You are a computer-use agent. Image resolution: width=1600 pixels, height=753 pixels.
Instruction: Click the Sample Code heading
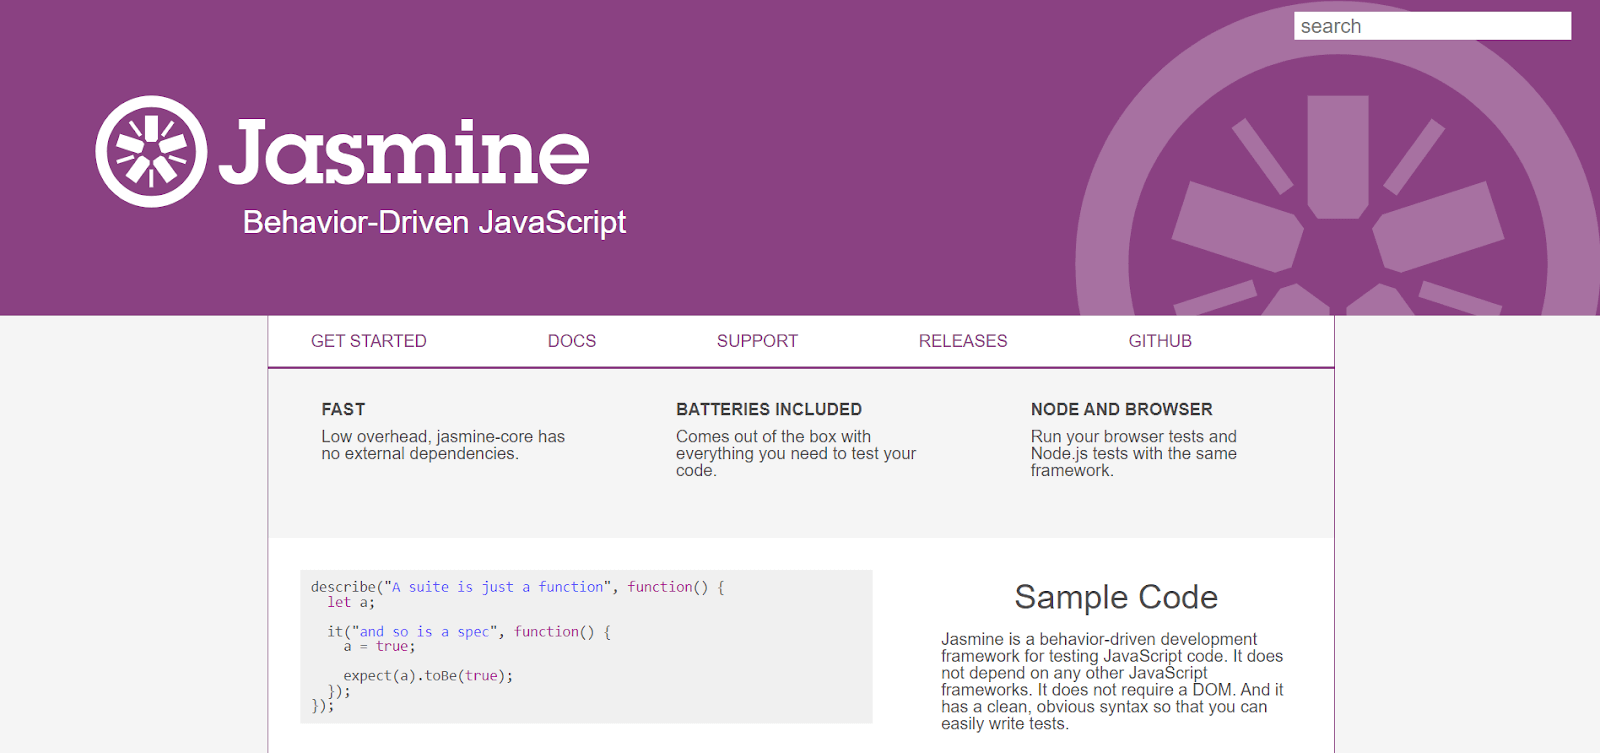click(x=1115, y=597)
